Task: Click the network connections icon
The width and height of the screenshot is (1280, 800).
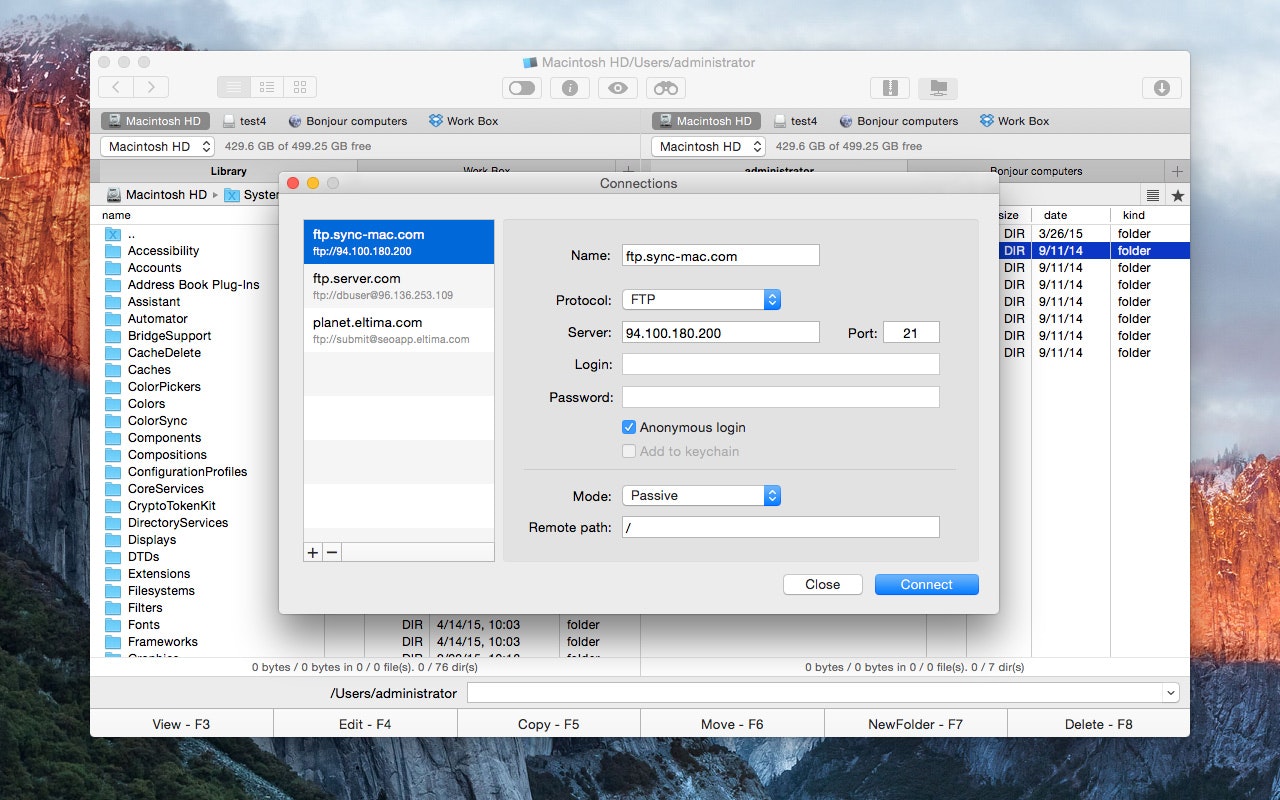Action: click(938, 88)
